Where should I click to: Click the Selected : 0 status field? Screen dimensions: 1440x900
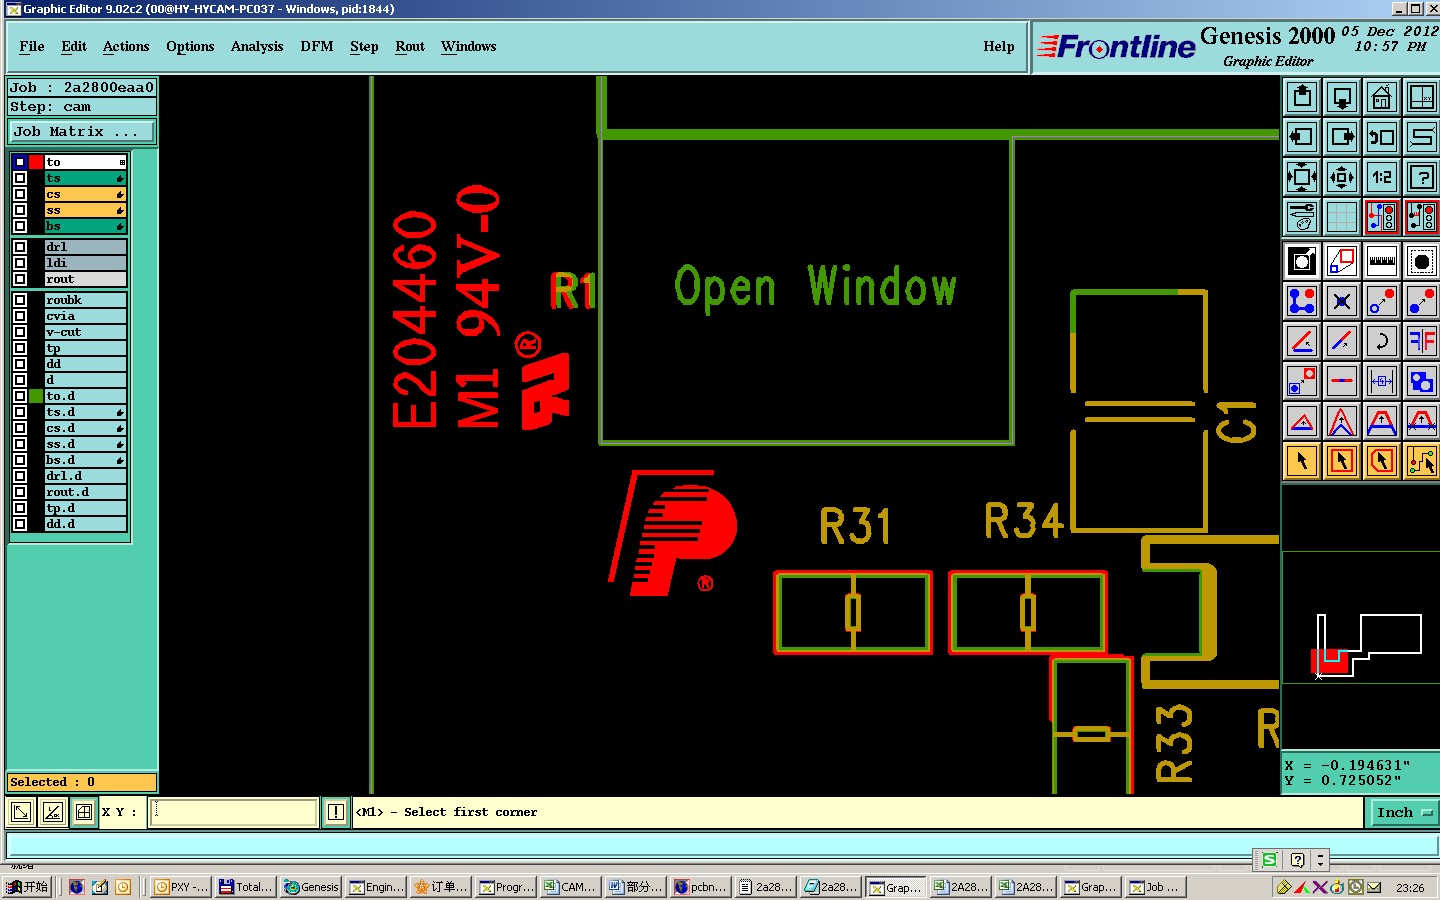[82, 782]
